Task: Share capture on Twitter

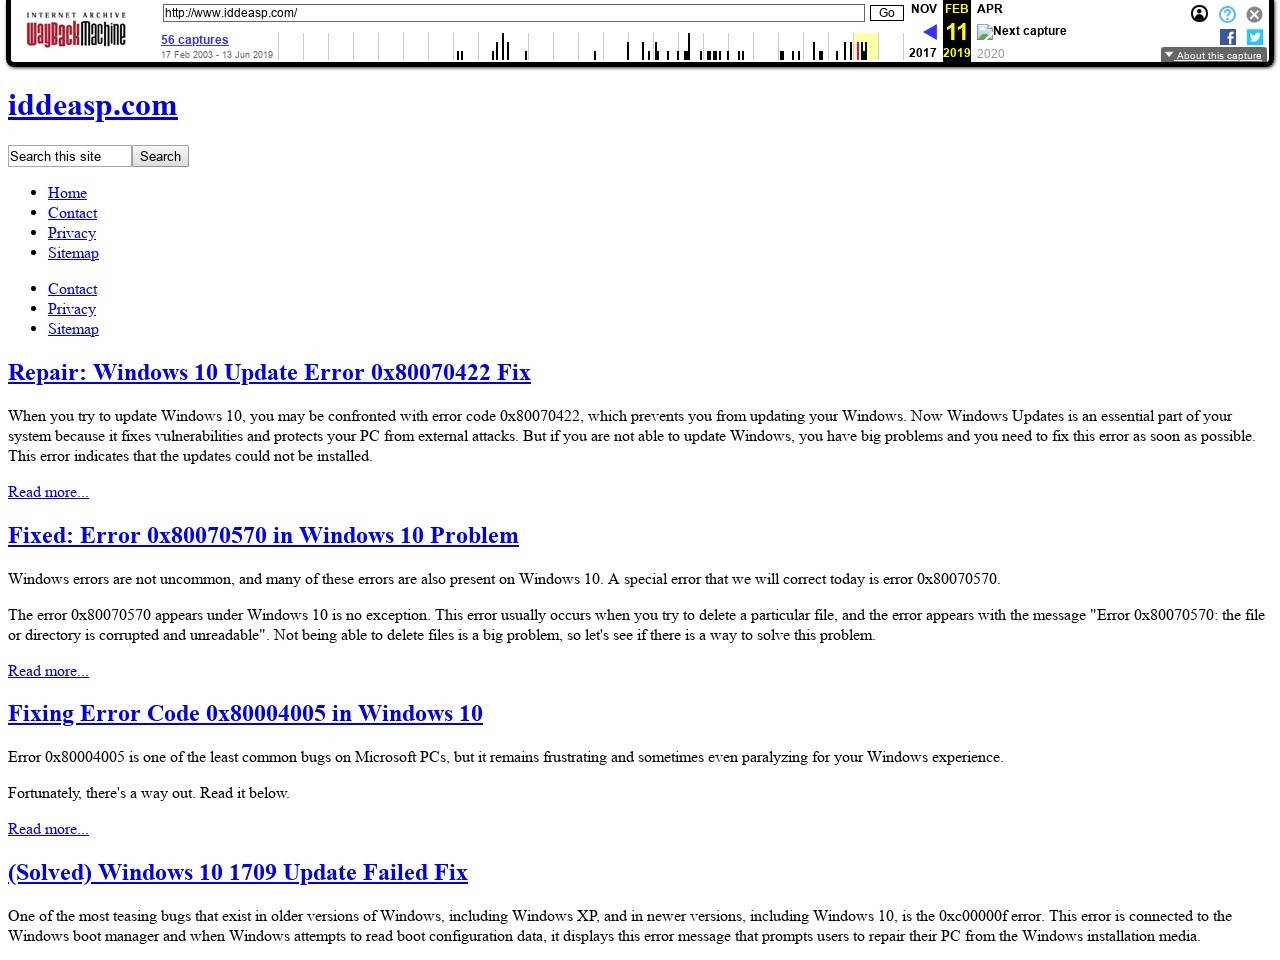Action: coord(1254,37)
